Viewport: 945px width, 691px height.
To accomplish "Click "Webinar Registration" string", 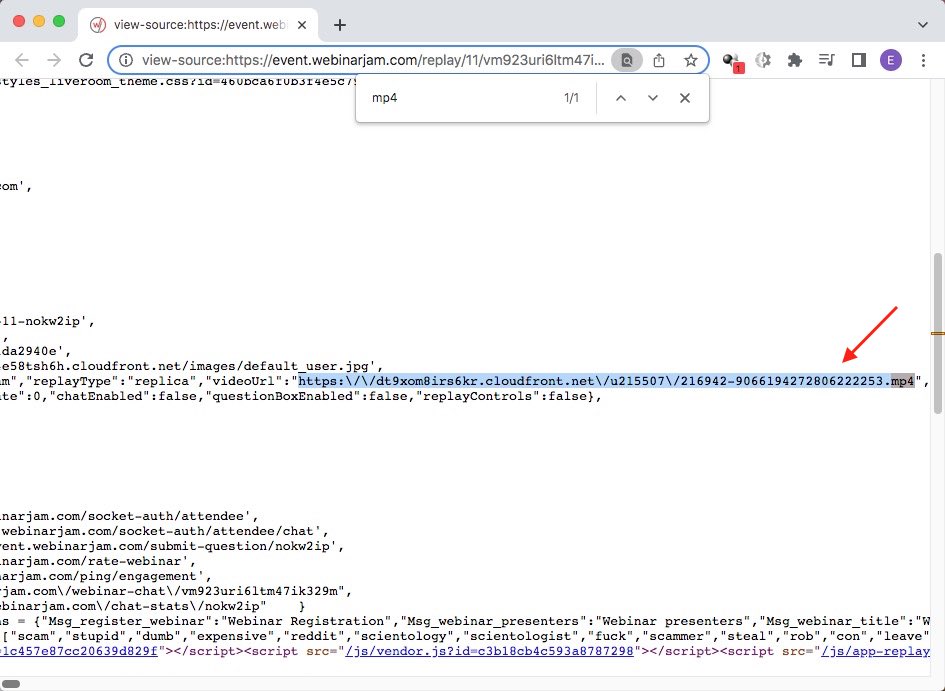I will click(x=307, y=621).
